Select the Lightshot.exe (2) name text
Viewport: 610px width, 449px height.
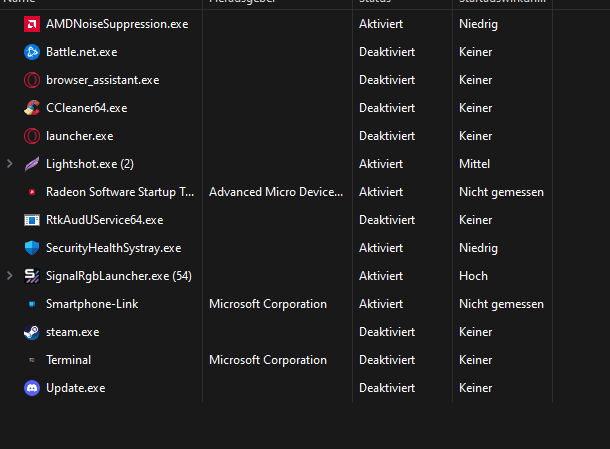pyautogui.click(x=90, y=164)
